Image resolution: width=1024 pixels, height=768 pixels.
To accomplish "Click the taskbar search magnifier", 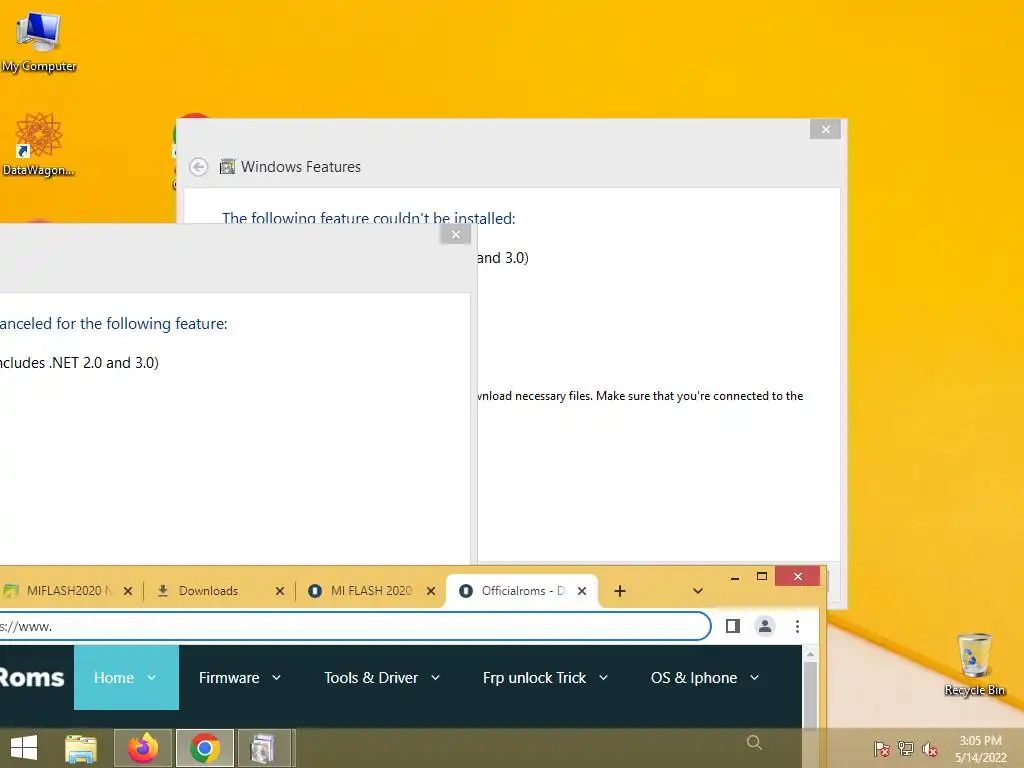I will [x=754, y=743].
